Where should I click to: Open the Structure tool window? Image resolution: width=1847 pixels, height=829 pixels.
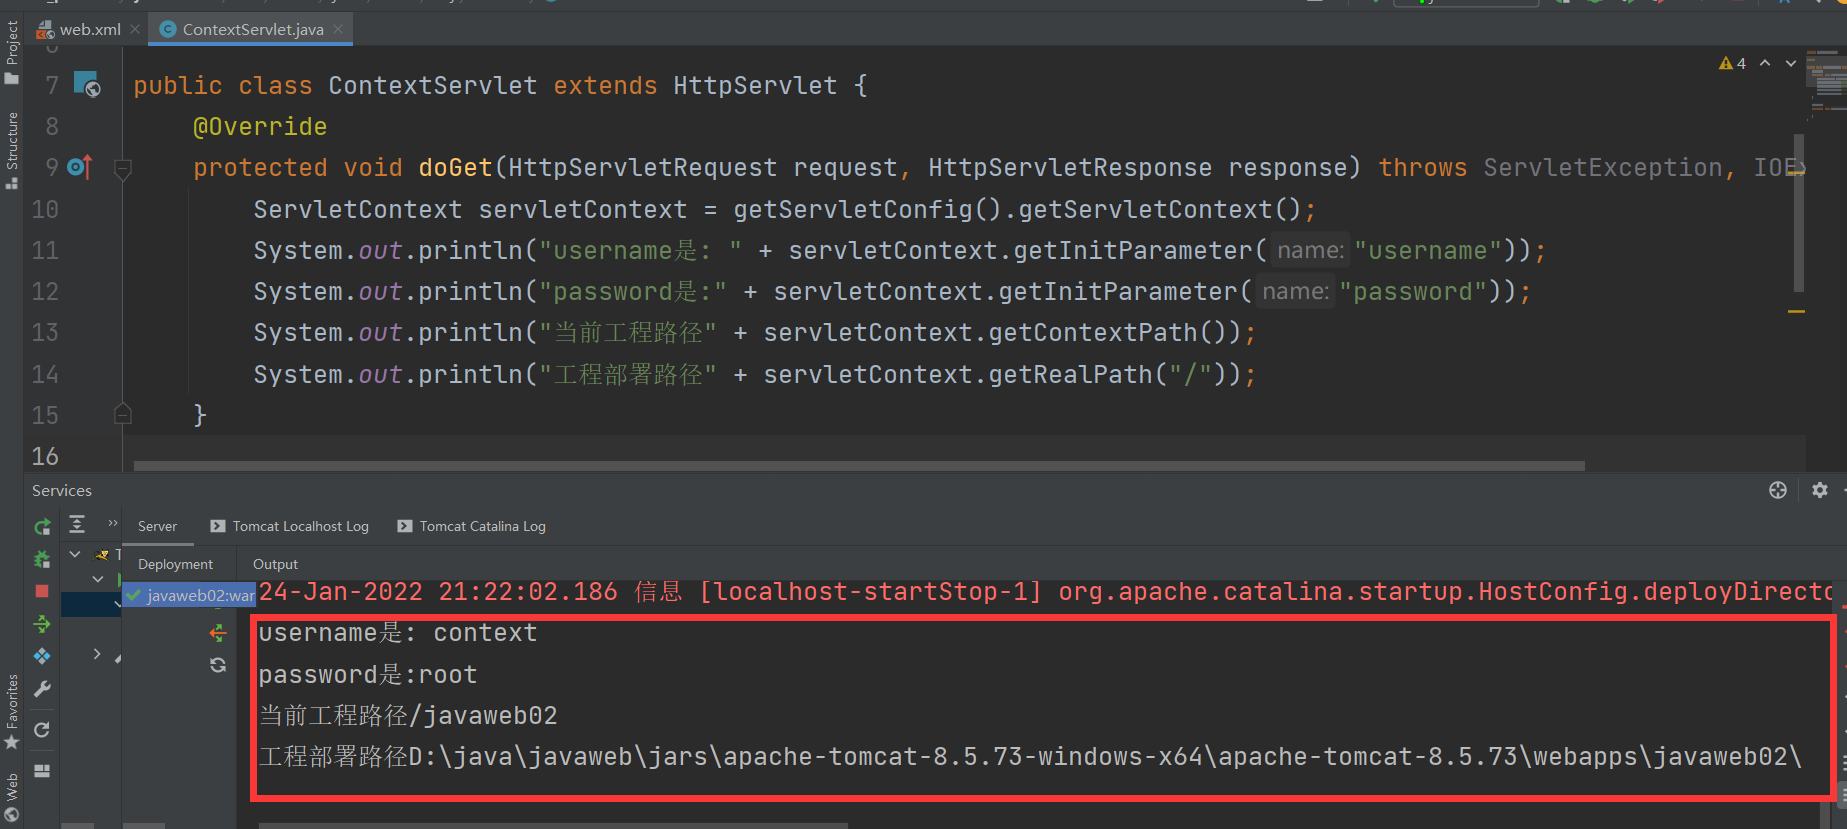(x=12, y=150)
